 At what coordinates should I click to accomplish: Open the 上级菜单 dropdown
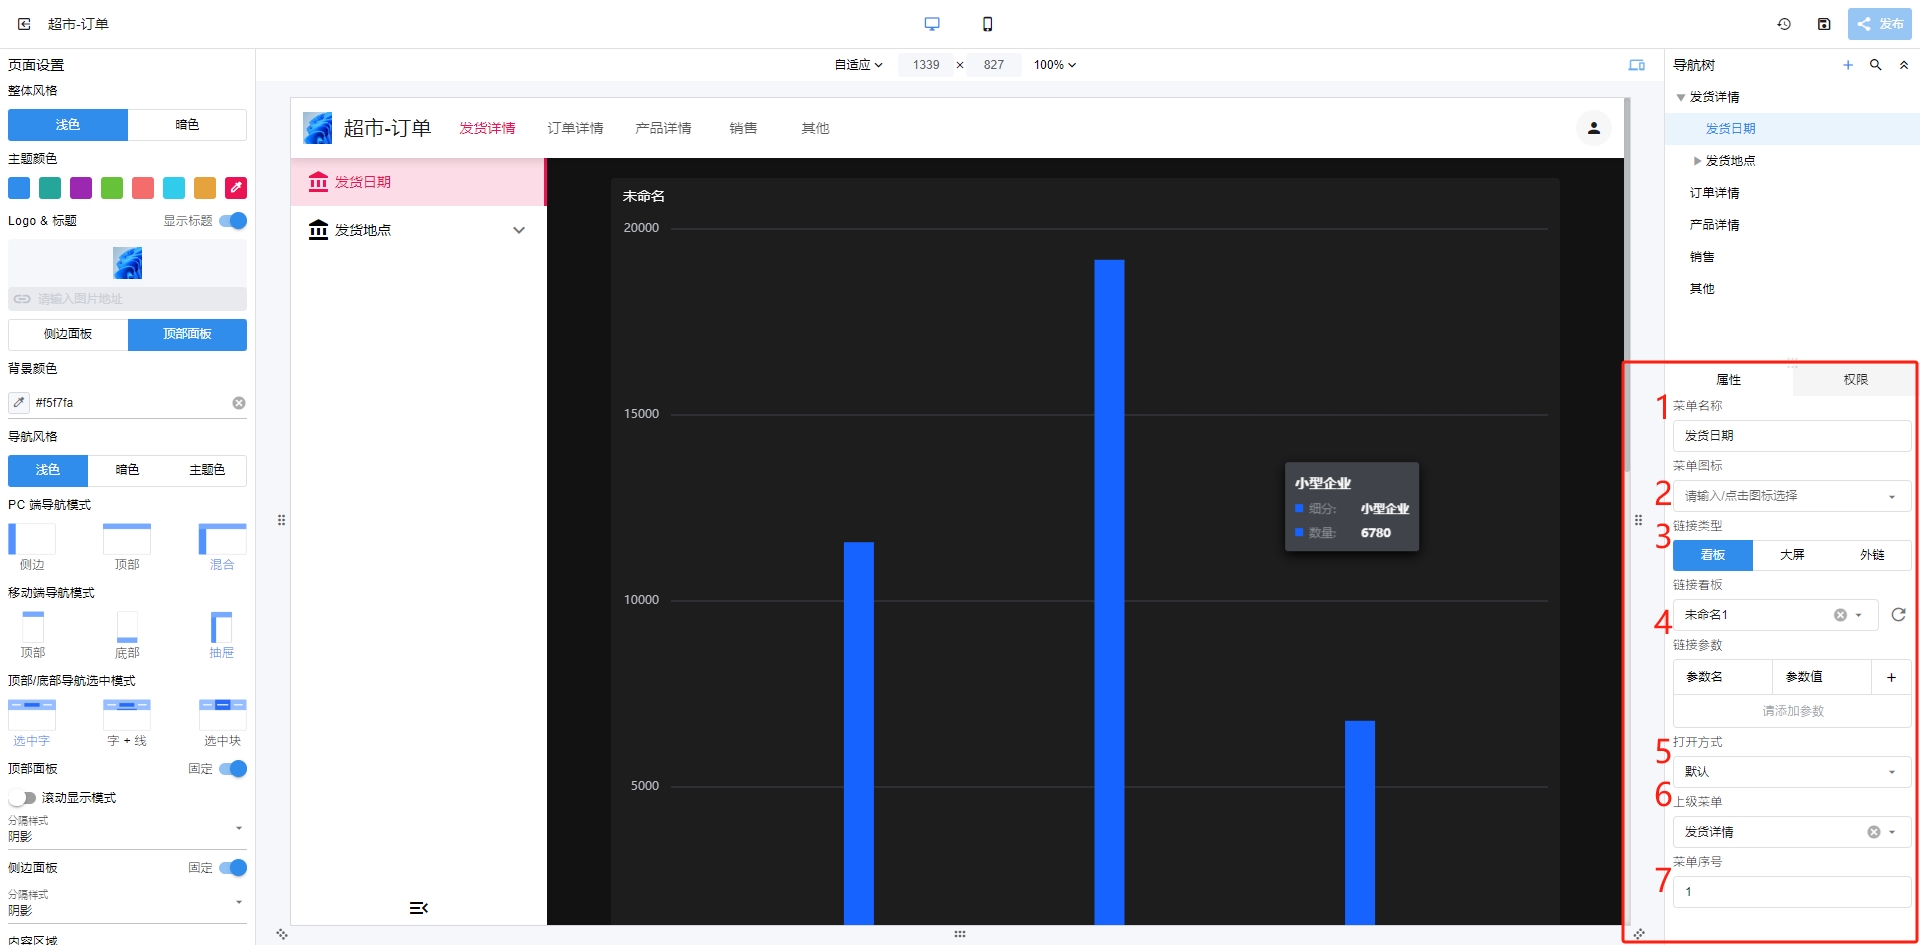pyautogui.click(x=1791, y=832)
